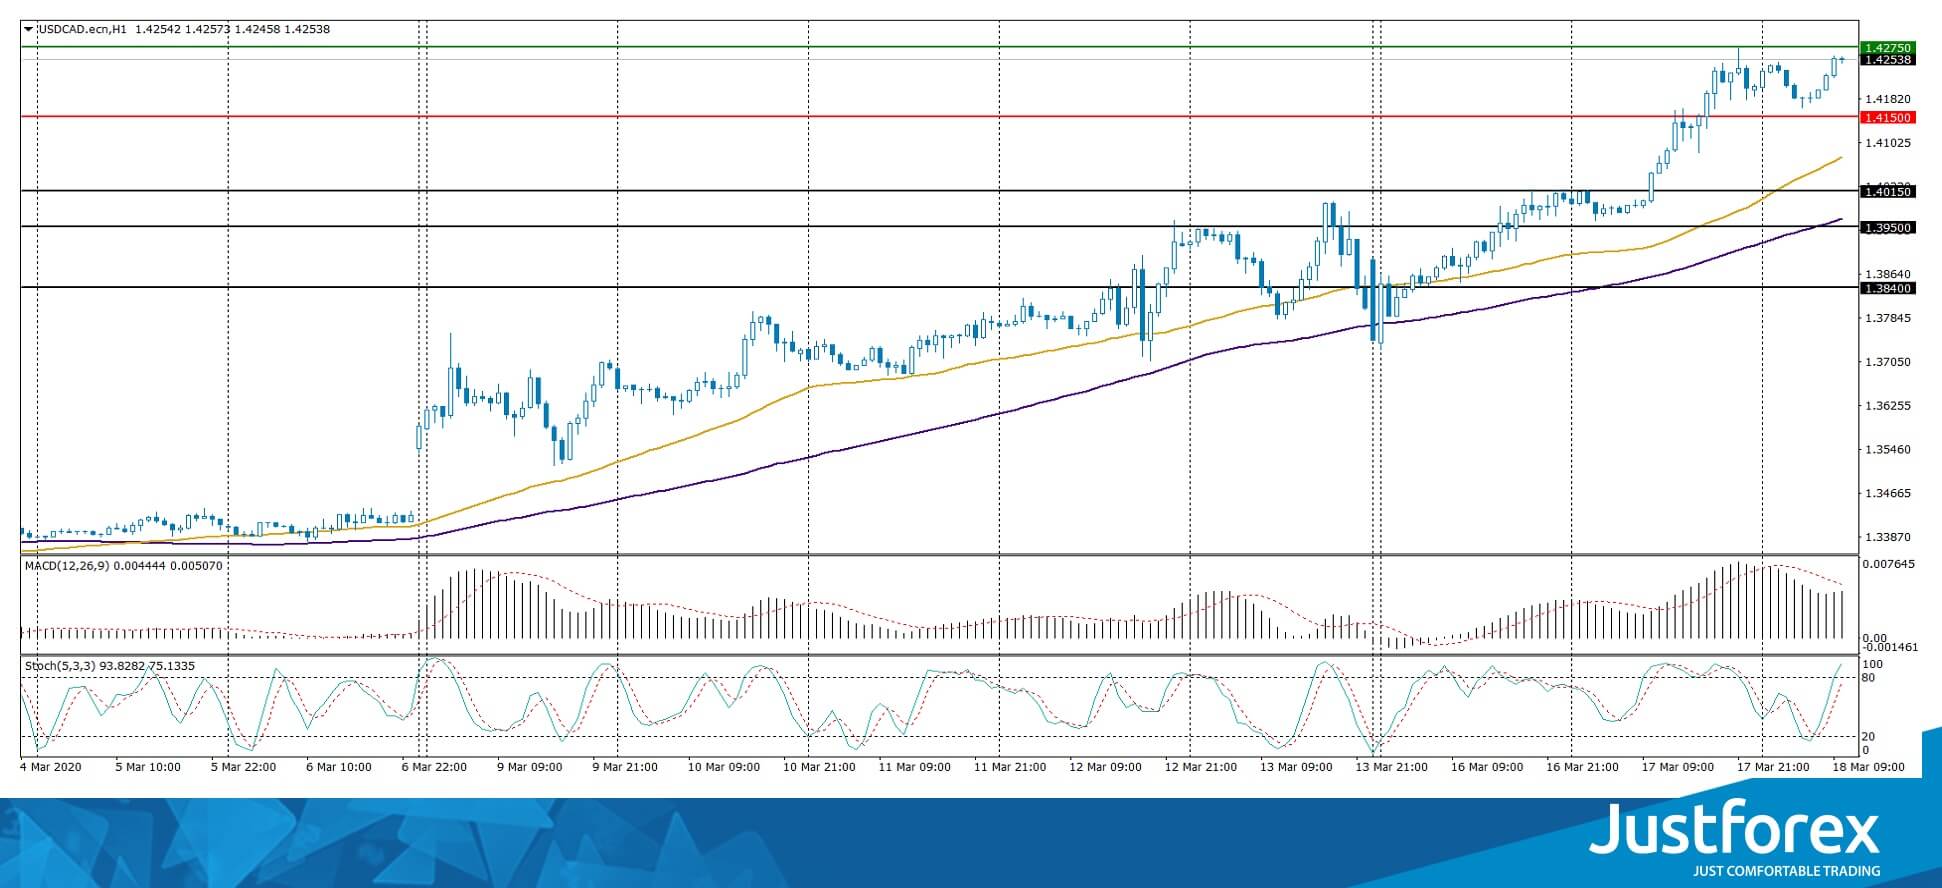Click the 1.36255 price scale value
The height and width of the screenshot is (888, 1942).
click(x=1887, y=406)
